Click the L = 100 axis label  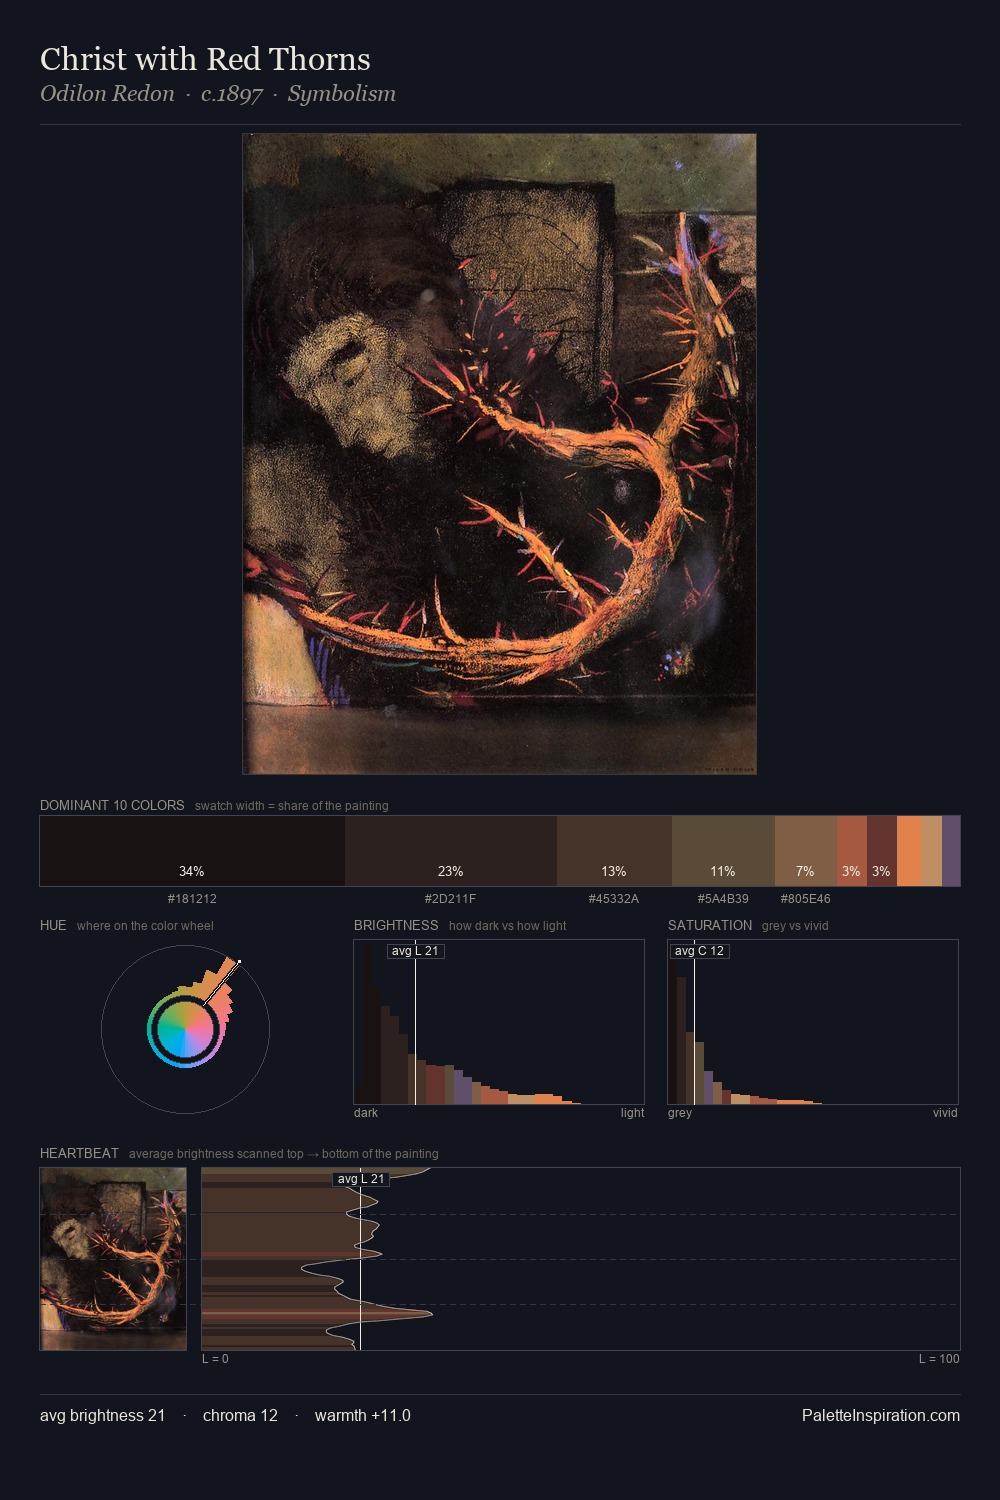pos(939,1359)
